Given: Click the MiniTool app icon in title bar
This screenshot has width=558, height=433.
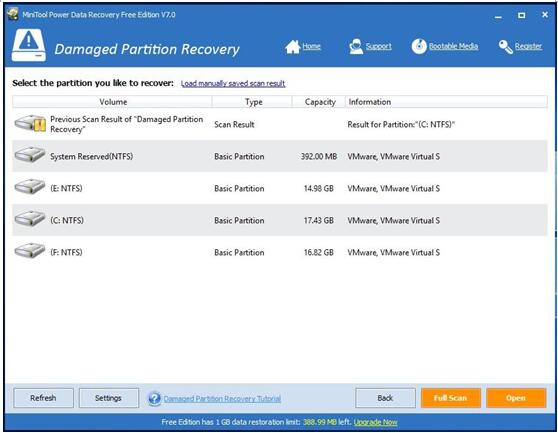Looking at the screenshot, I should [x=13, y=15].
